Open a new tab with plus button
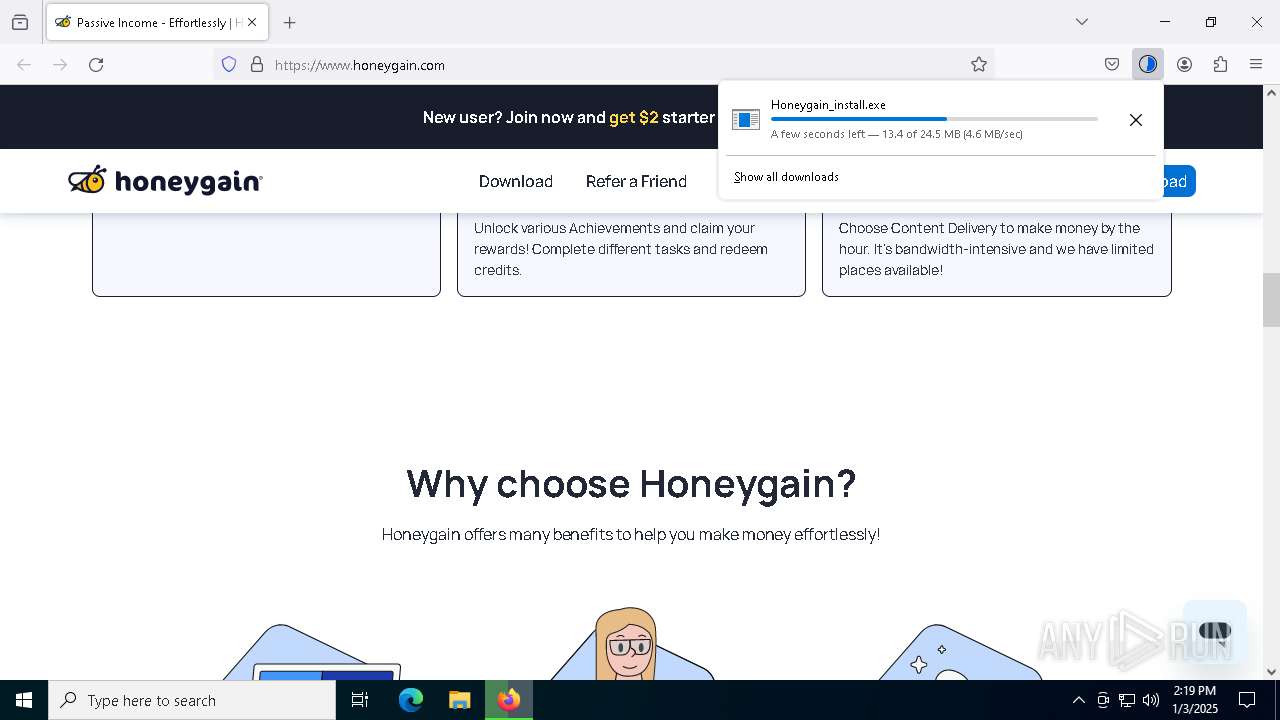Image resolution: width=1280 pixels, height=720 pixels. pyautogui.click(x=290, y=22)
